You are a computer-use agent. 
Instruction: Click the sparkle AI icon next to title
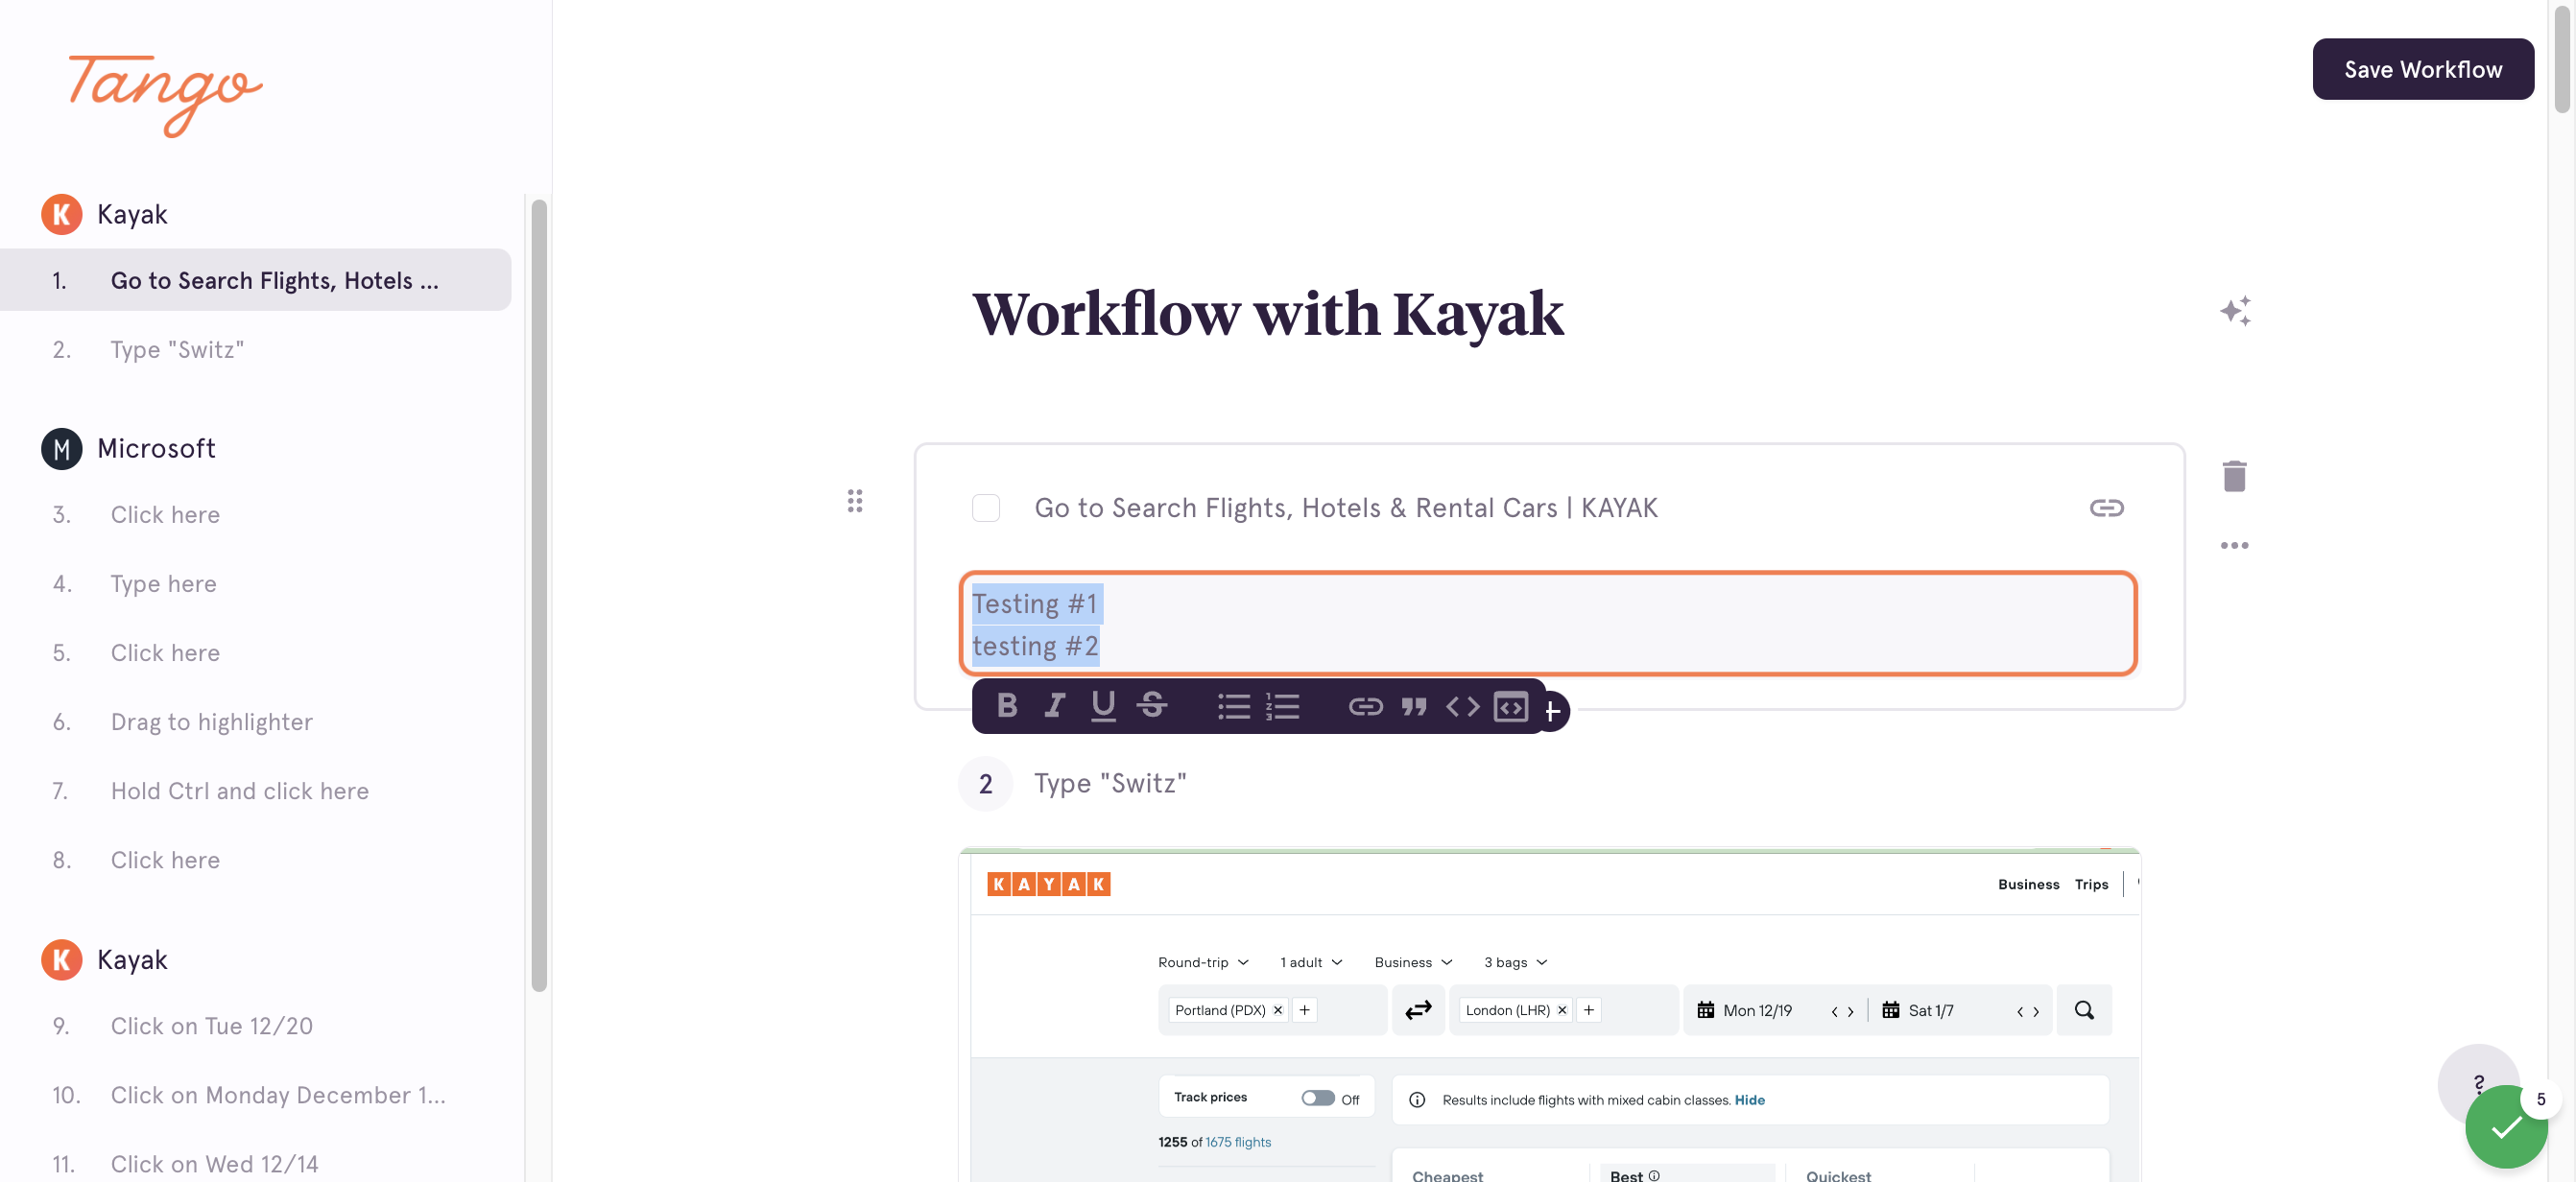pos(2235,311)
